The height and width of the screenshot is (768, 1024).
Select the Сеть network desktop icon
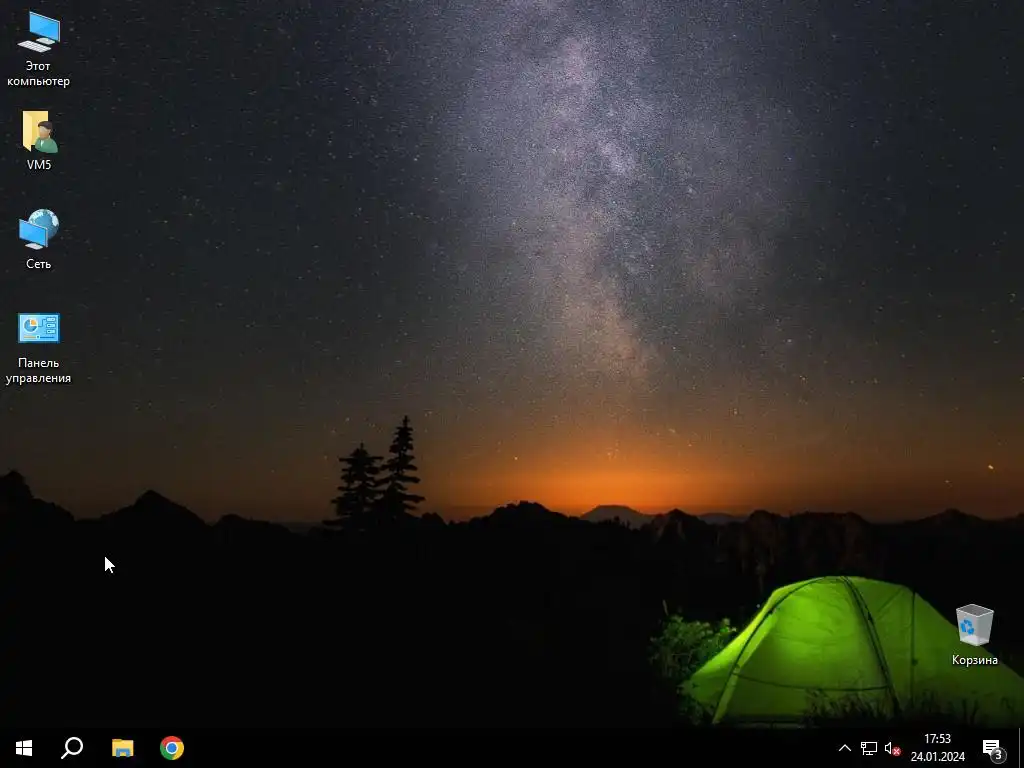click(x=39, y=239)
